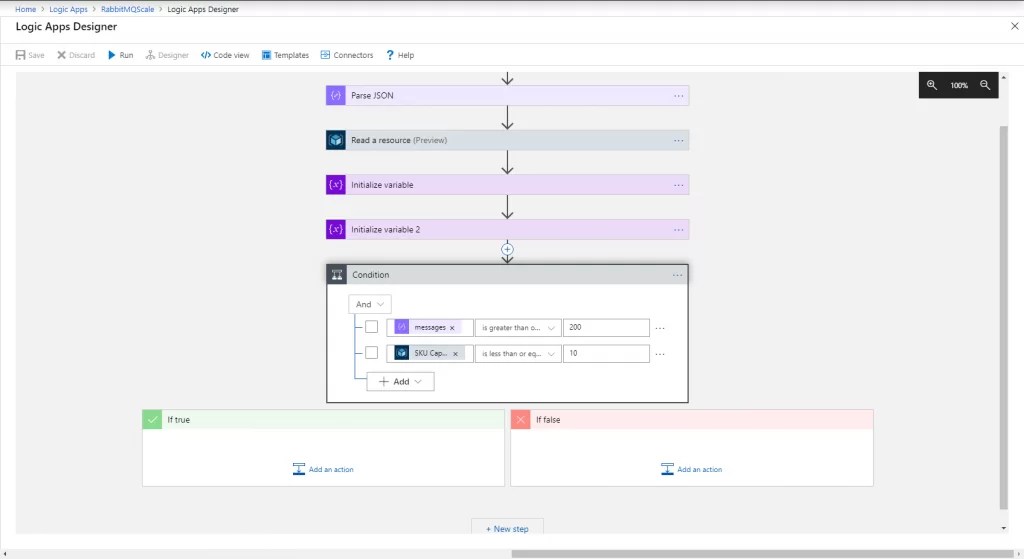The height and width of the screenshot is (559, 1024).
Task: Click the 100% zoom level indicator
Action: click(959, 86)
